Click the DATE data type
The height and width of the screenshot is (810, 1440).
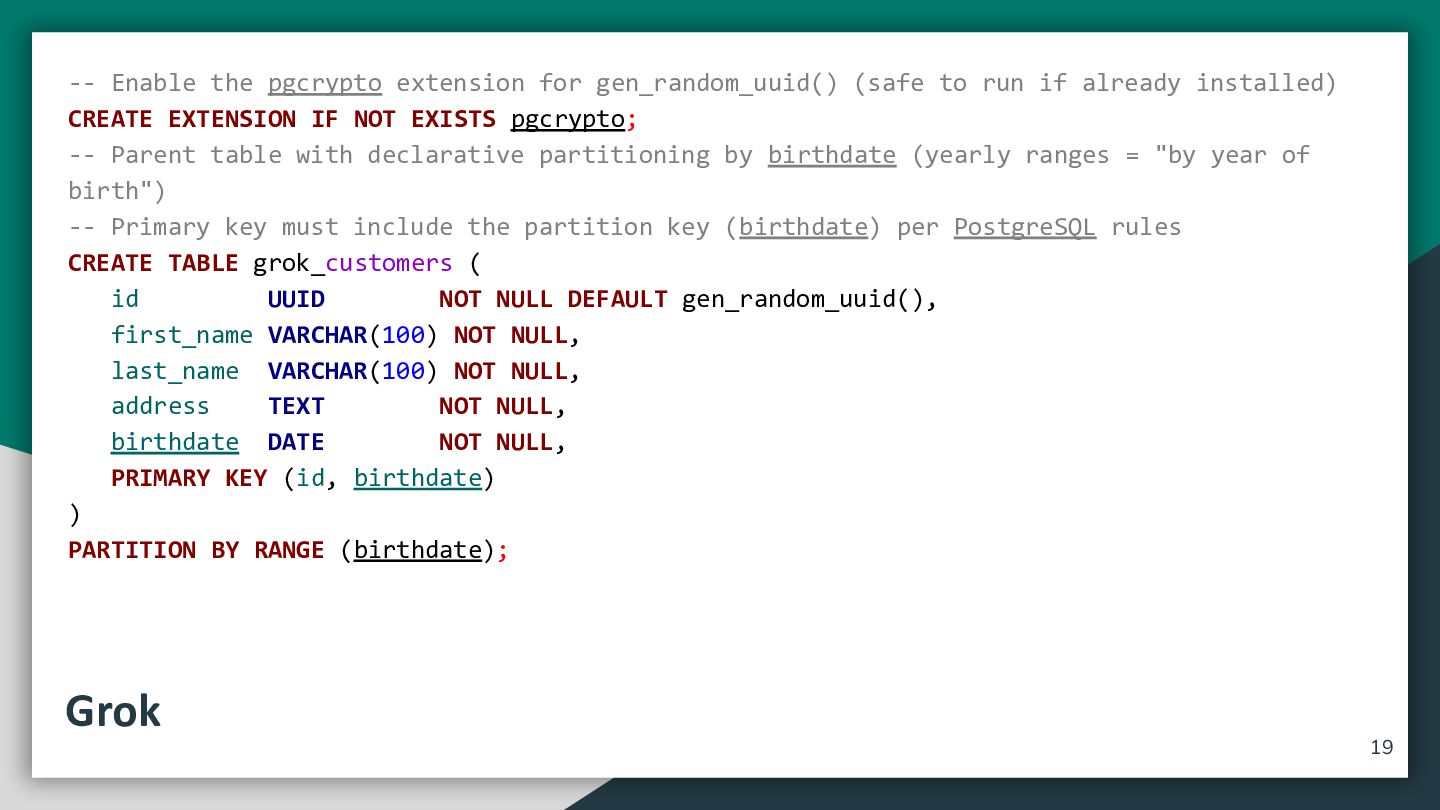tap(296, 442)
